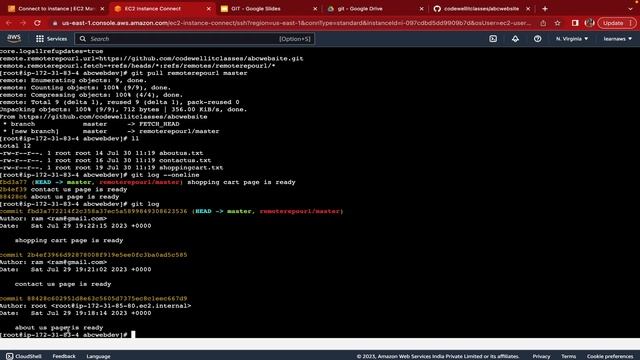Click '[new branch]' line in pull output
This screenshot has width=640, height=360.
click(111, 131)
